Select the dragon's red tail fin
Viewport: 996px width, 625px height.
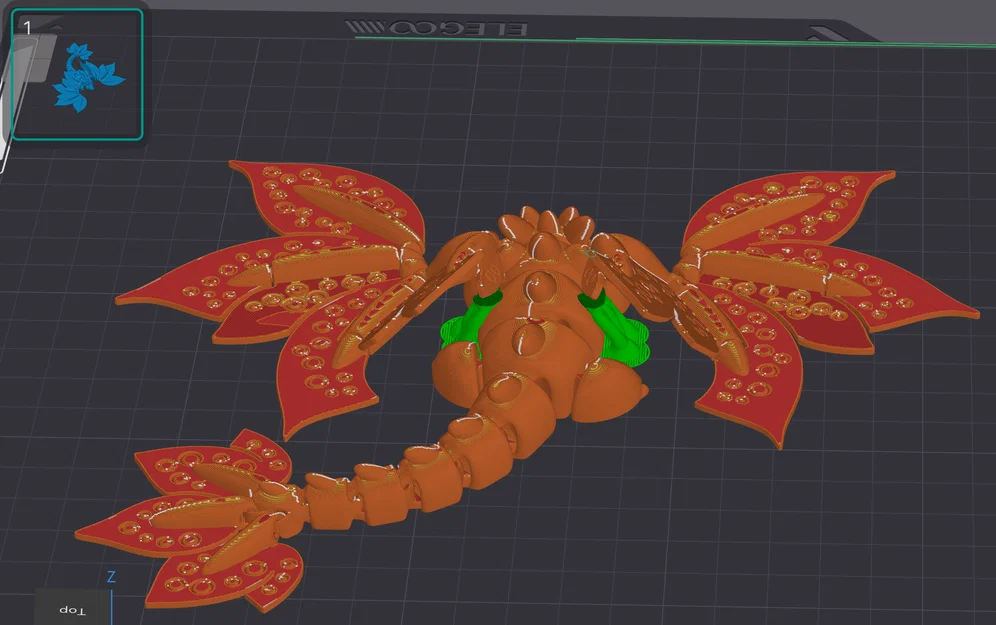[x=191, y=521]
